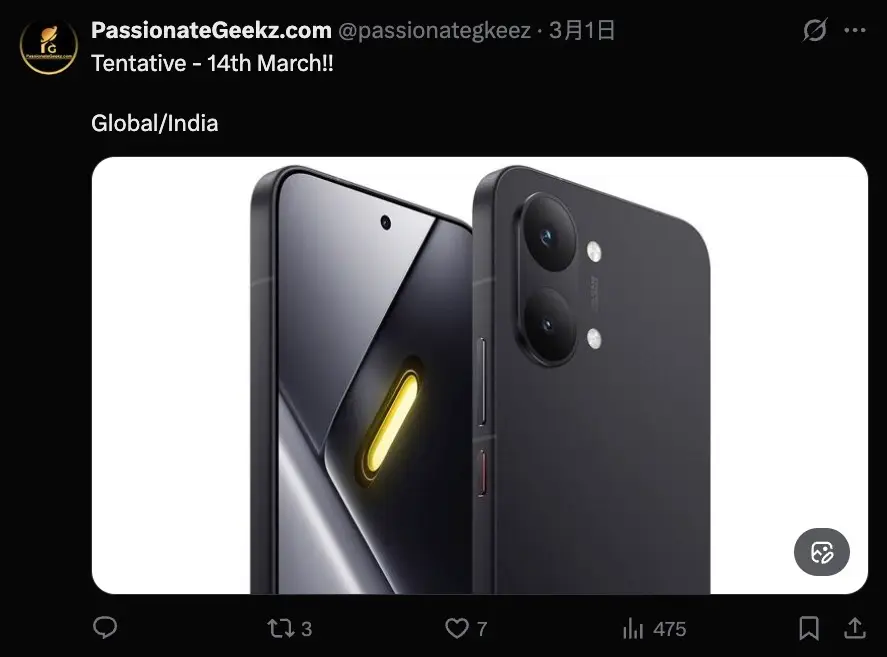Click the 'Tentative - 14th March!!' post text
887x657 pixels.
[212, 63]
